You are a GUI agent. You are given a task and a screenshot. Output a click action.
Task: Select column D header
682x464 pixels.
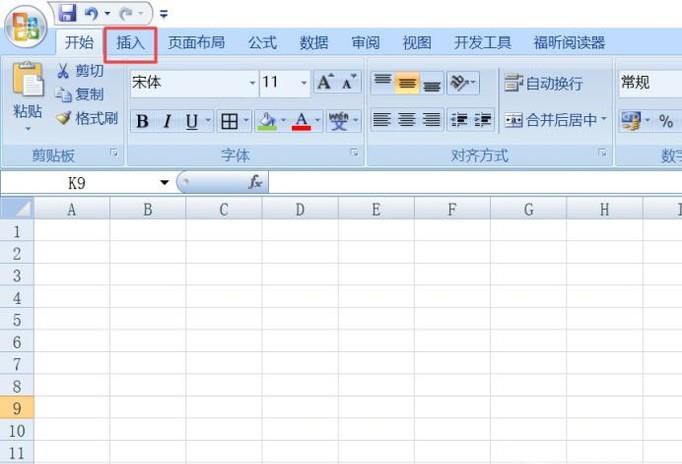point(300,209)
